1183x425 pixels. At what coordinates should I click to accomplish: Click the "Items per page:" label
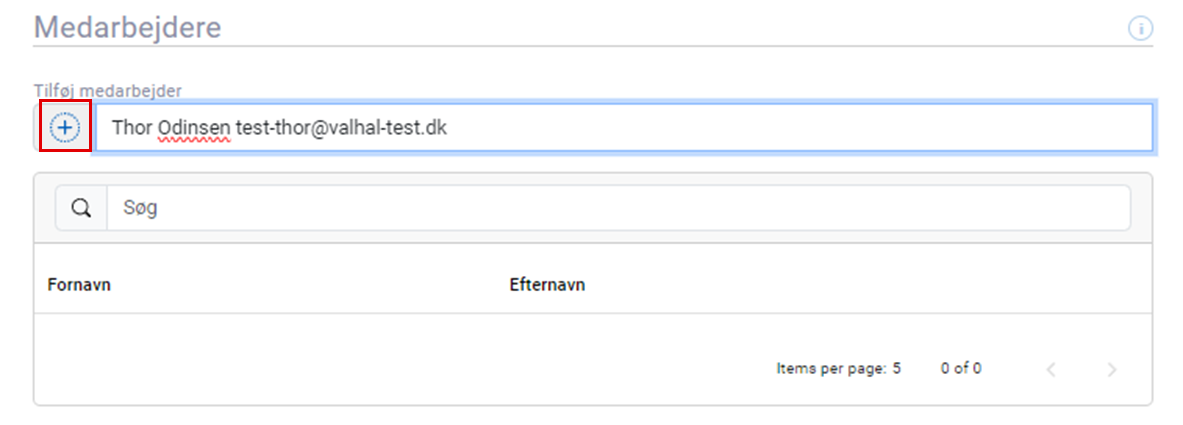tap(830, 368)
